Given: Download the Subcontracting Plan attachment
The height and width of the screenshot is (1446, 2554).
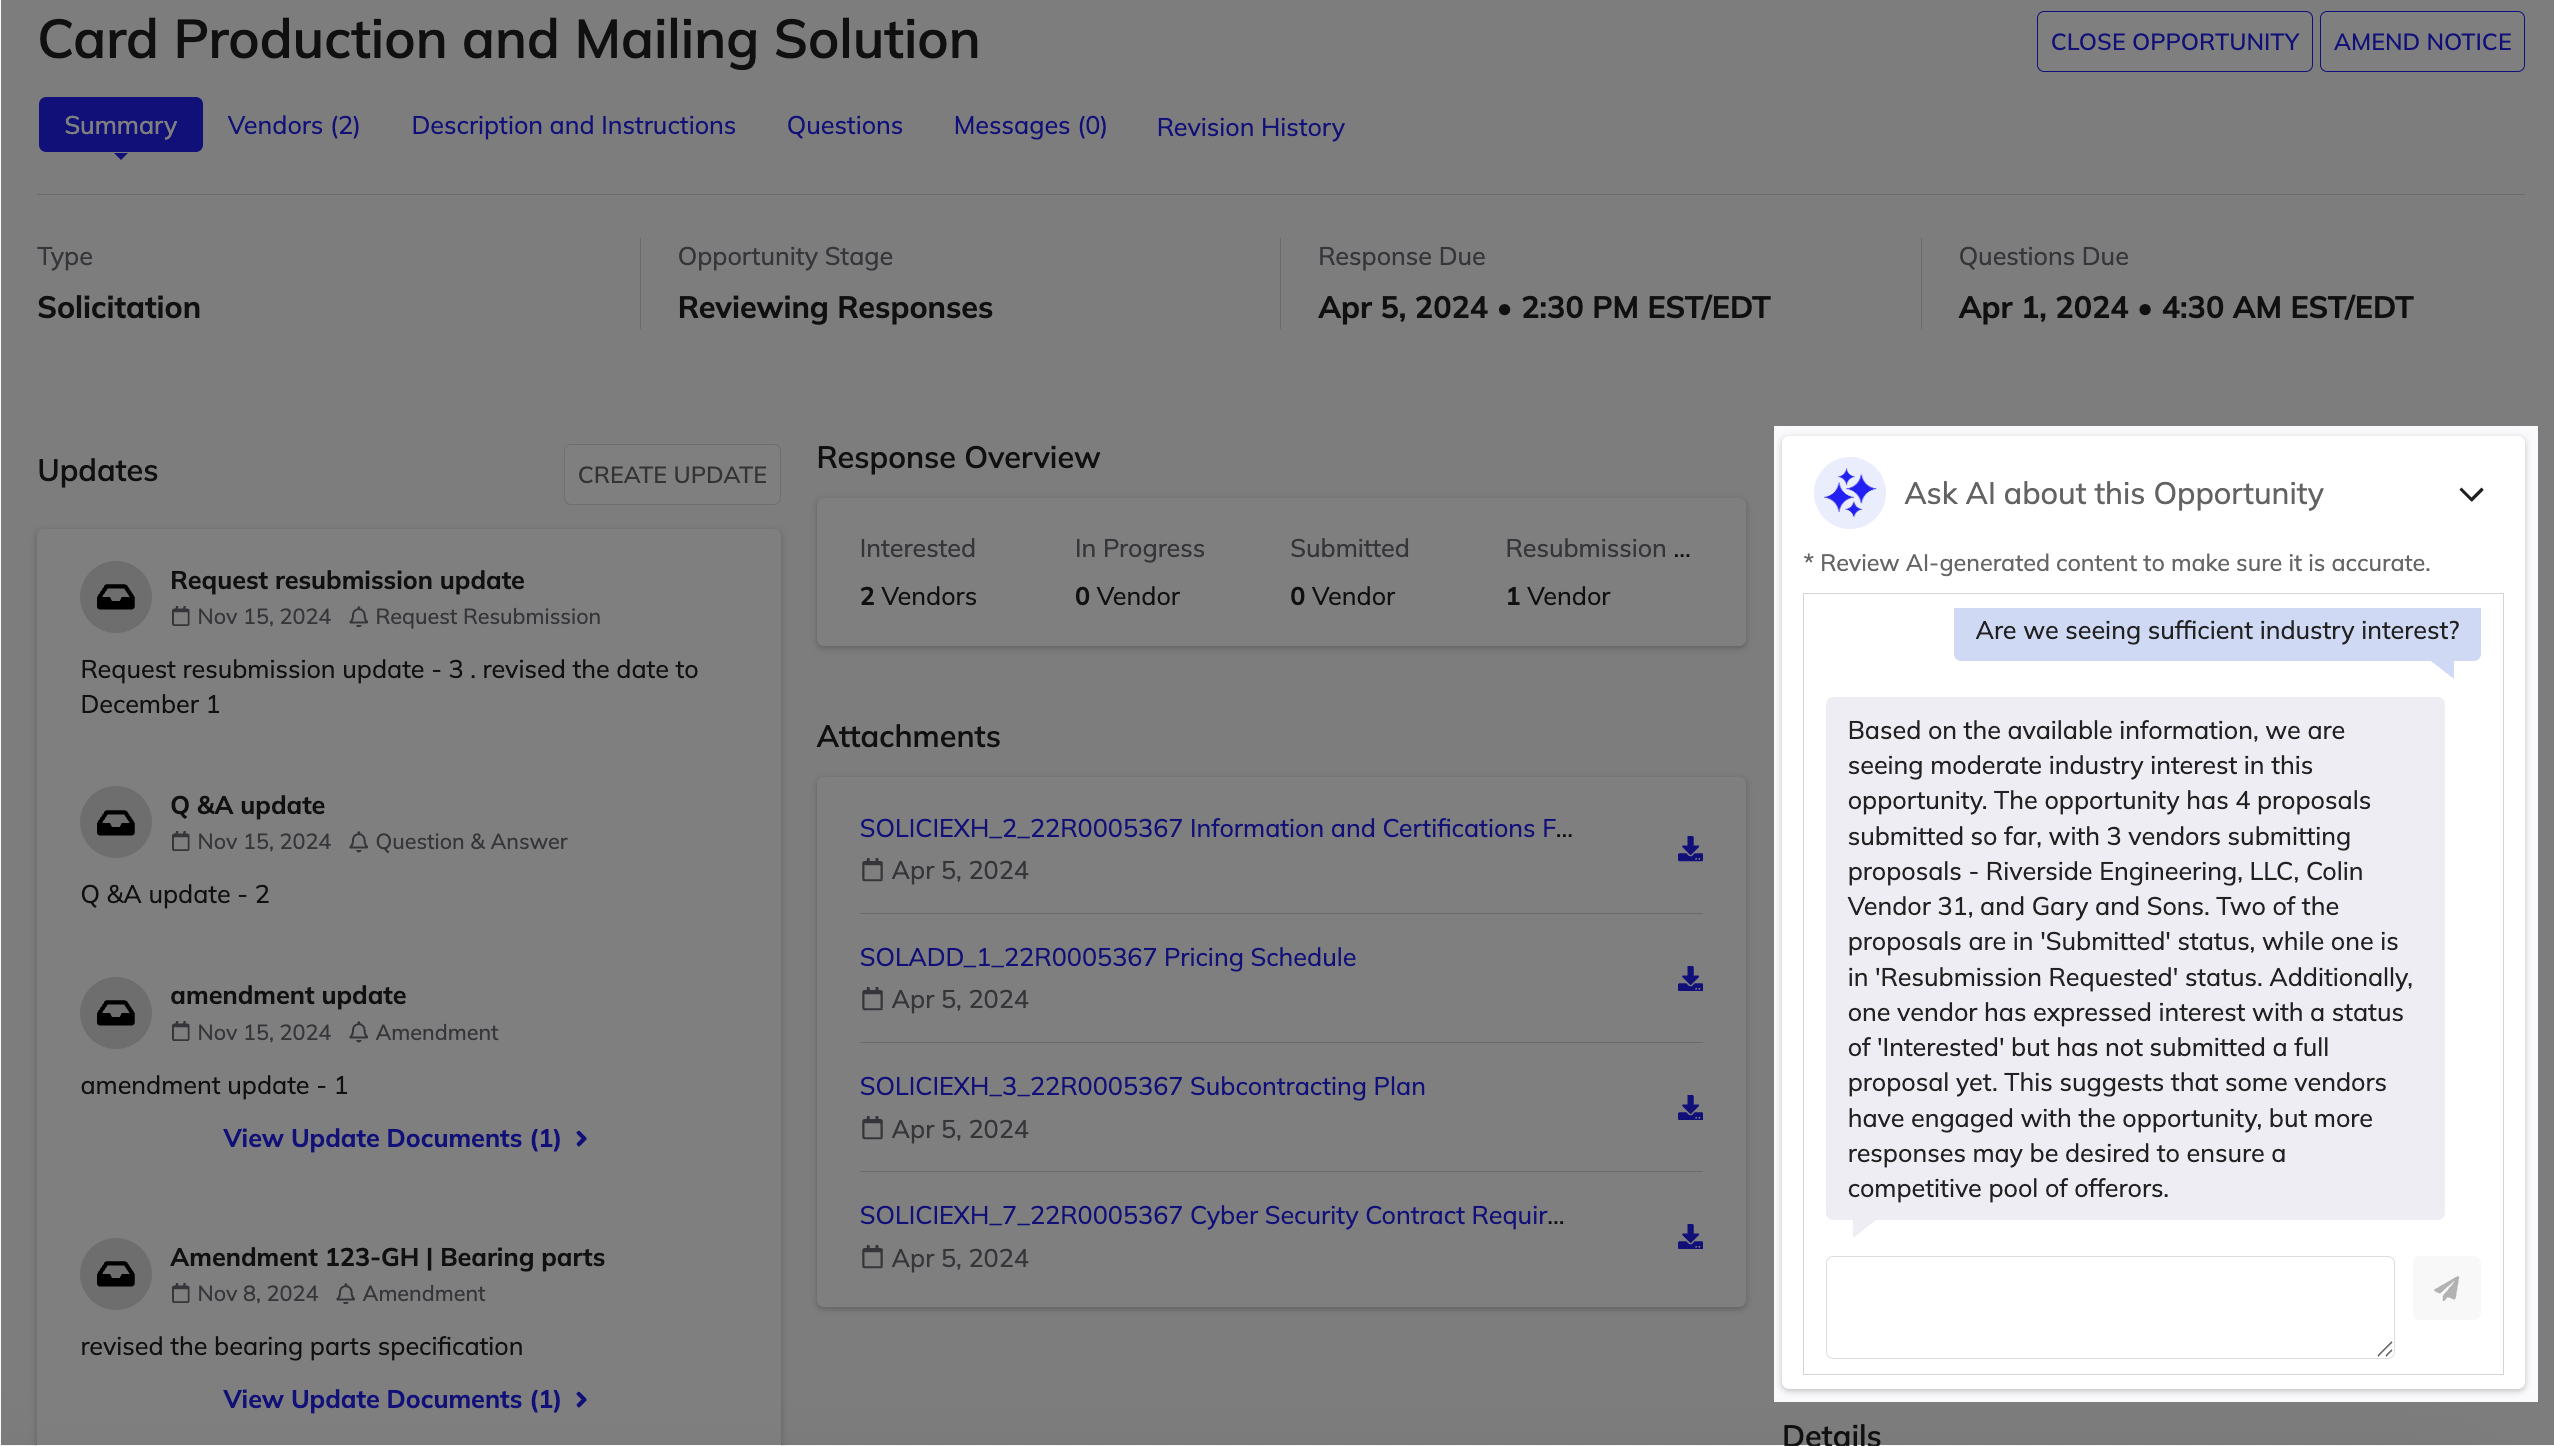Looking at the screenshot, I should [x=1690, y=1107].
